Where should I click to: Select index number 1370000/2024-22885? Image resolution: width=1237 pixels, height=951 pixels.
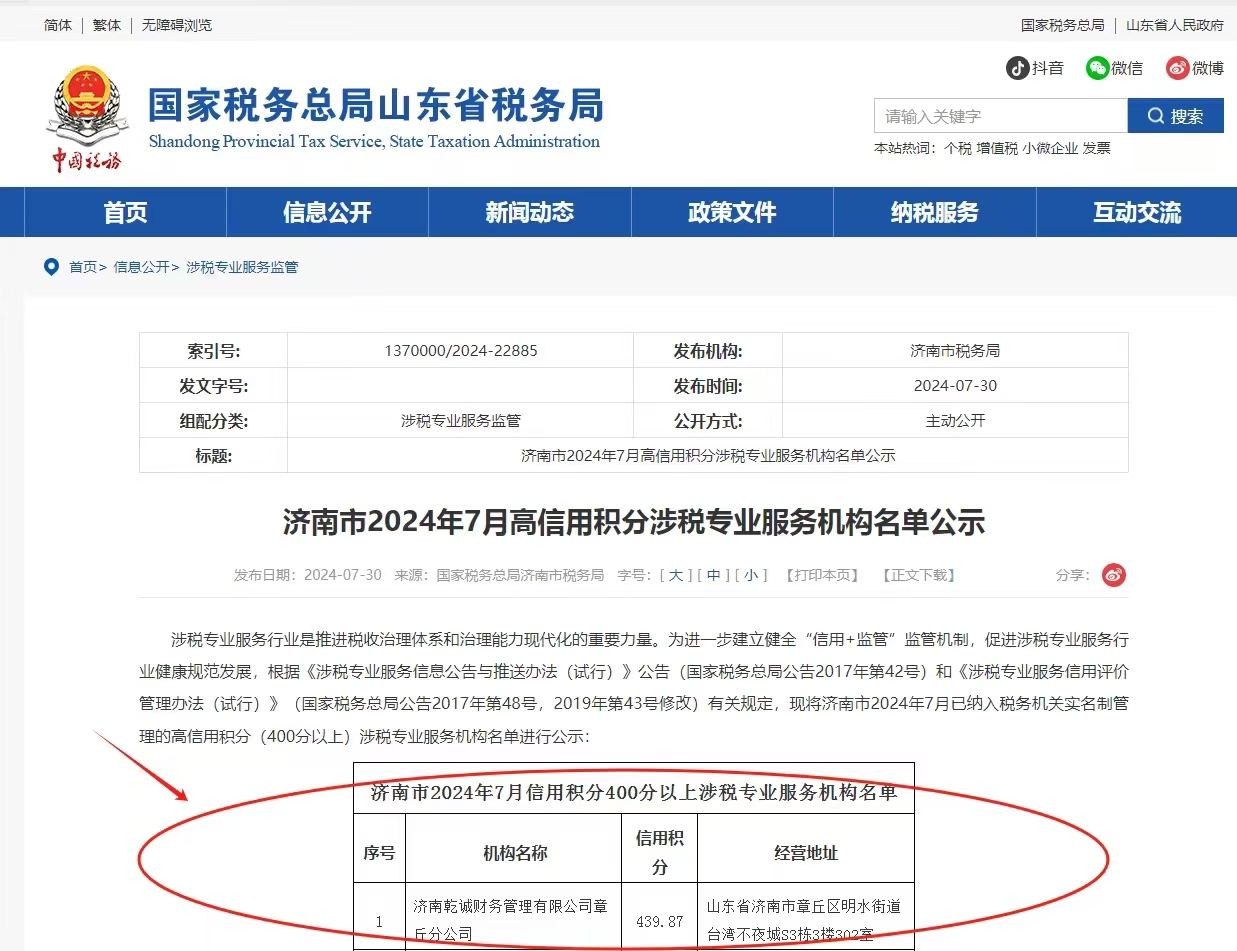[461, 351]
